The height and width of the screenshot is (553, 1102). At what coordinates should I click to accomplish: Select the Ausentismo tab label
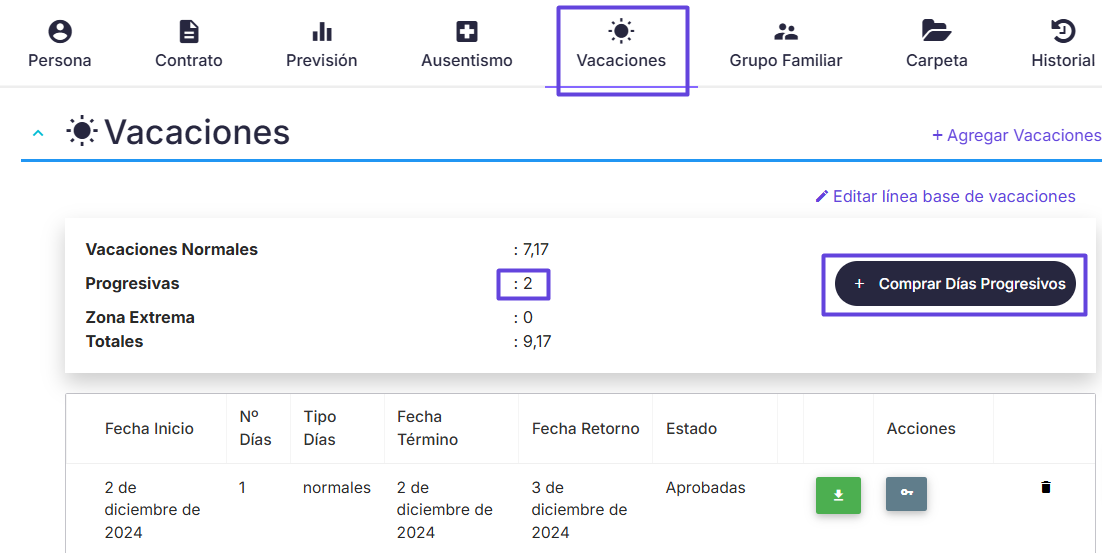(467, 60)
